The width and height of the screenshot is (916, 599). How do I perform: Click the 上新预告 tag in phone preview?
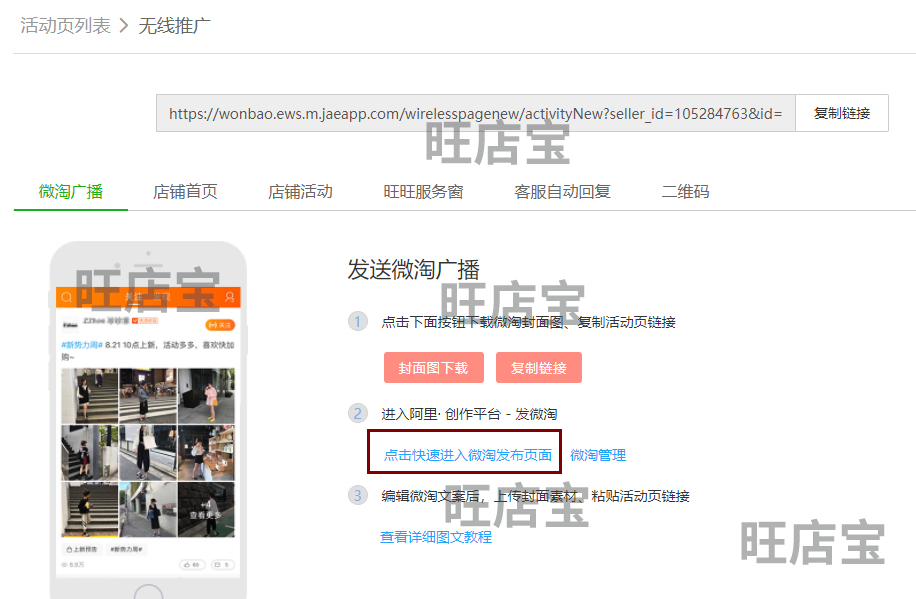[82, 549]
